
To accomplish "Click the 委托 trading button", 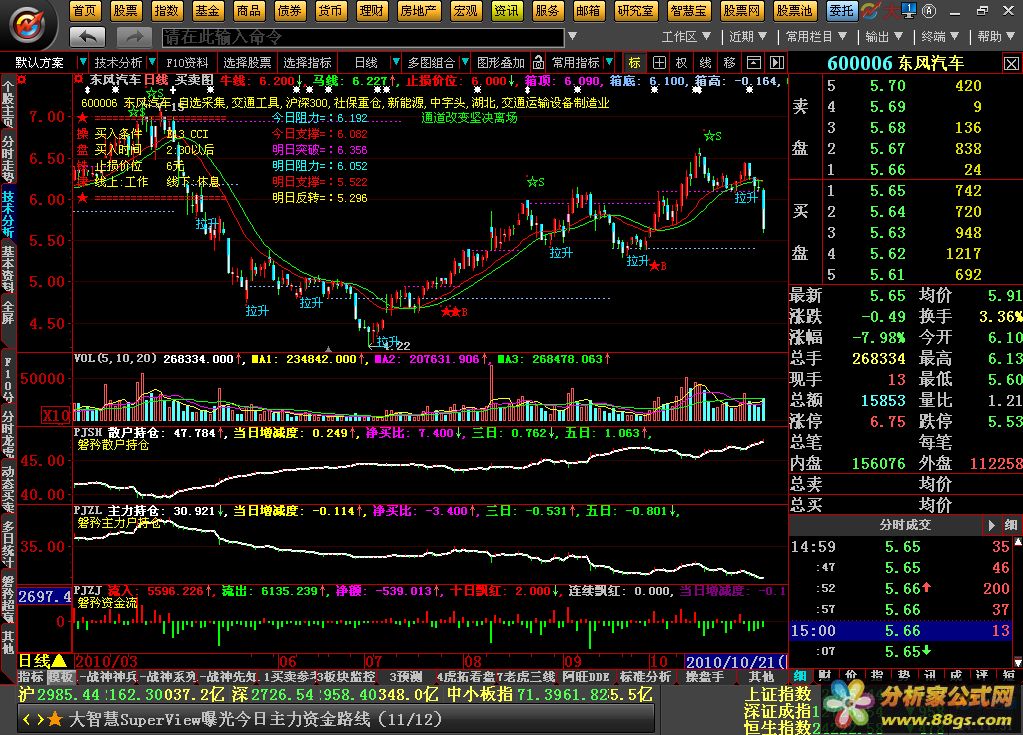I will click(x=841, y=10).
